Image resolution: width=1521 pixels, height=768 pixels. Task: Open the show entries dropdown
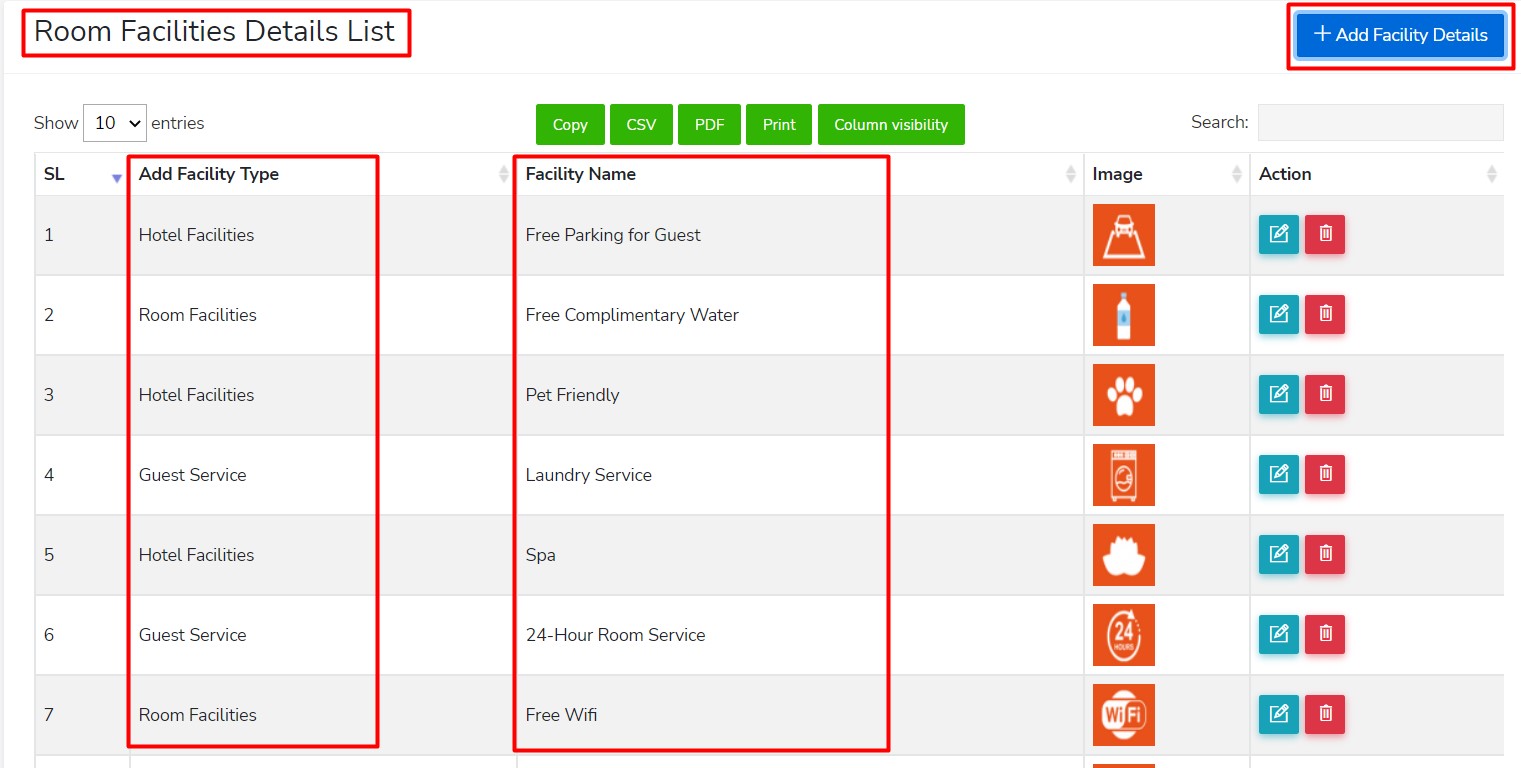115,123
